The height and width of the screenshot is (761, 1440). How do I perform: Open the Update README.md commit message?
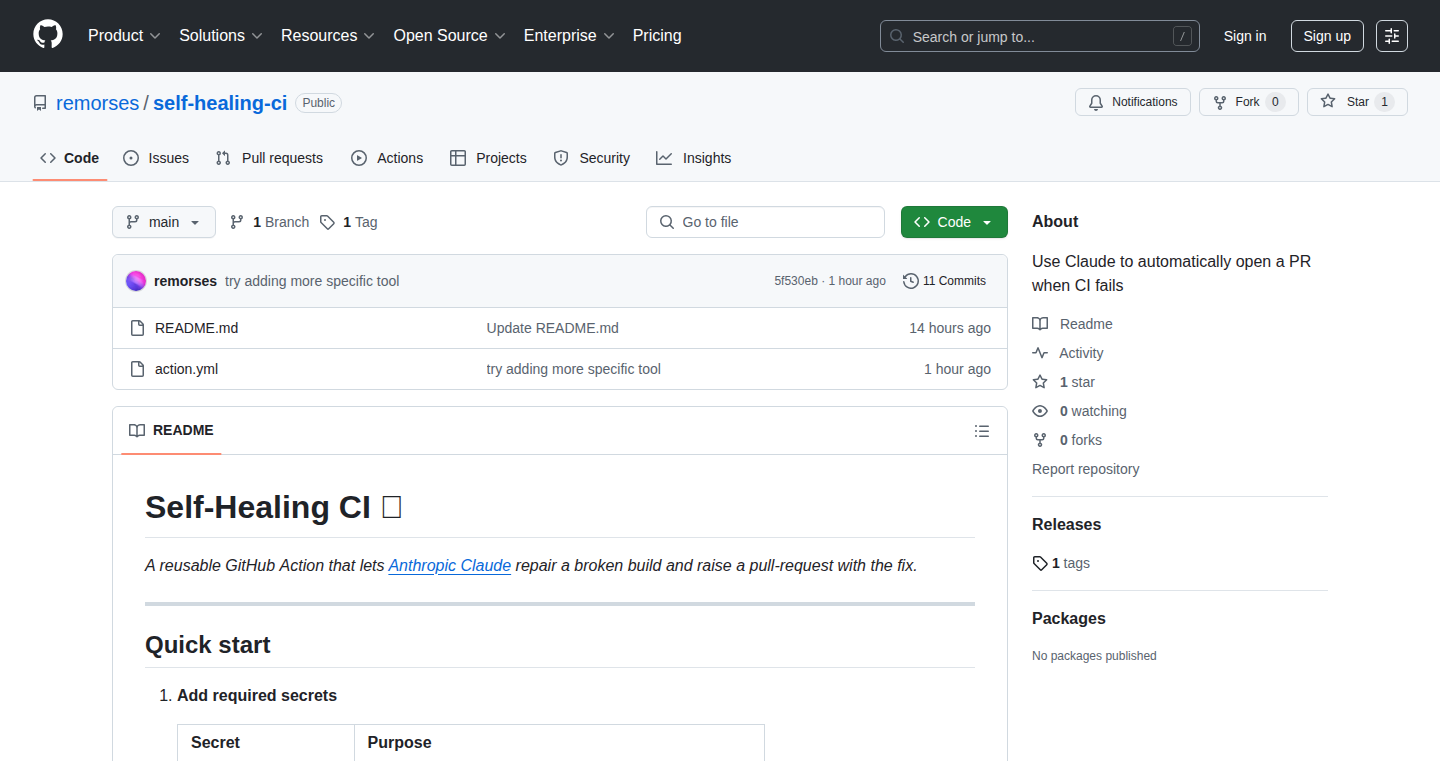pos(553,328)
